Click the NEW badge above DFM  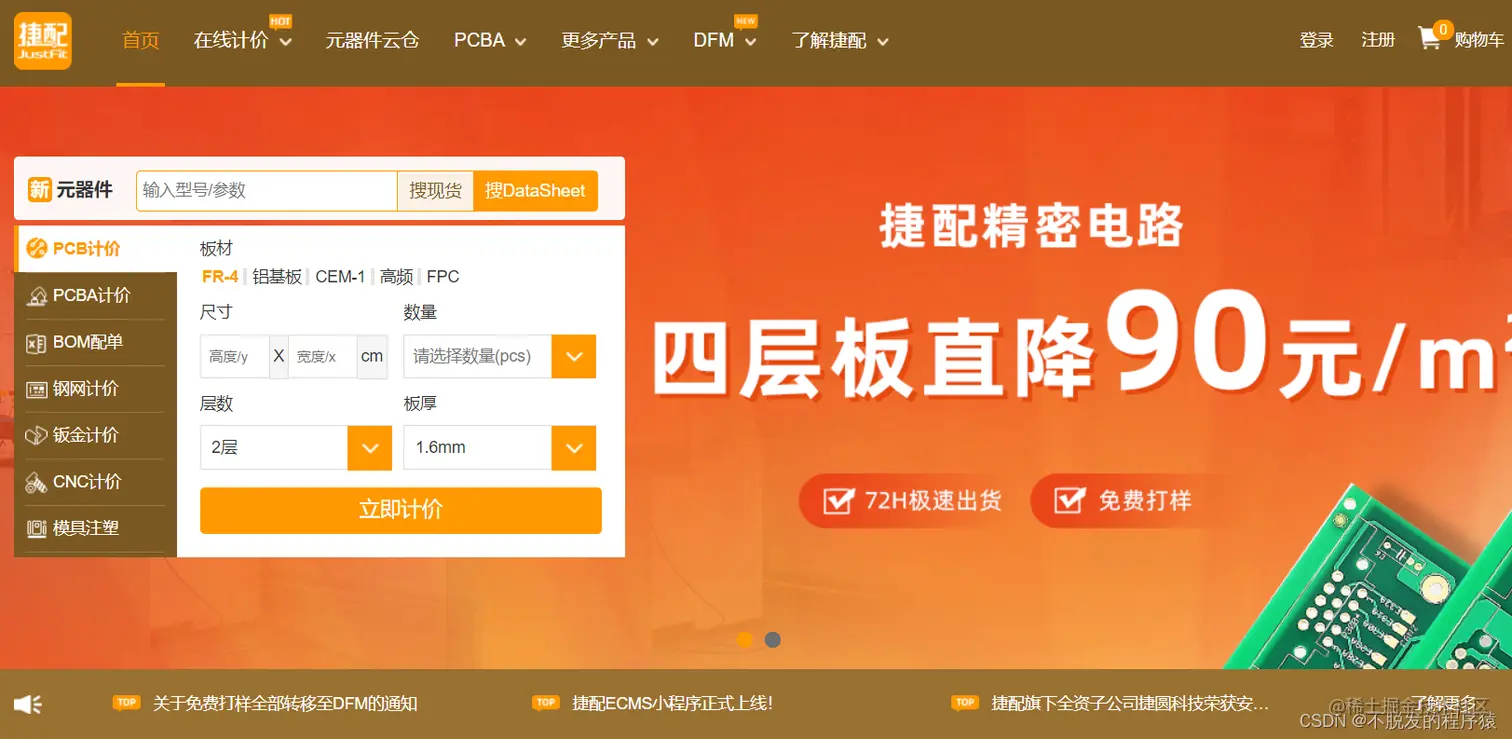745,21
